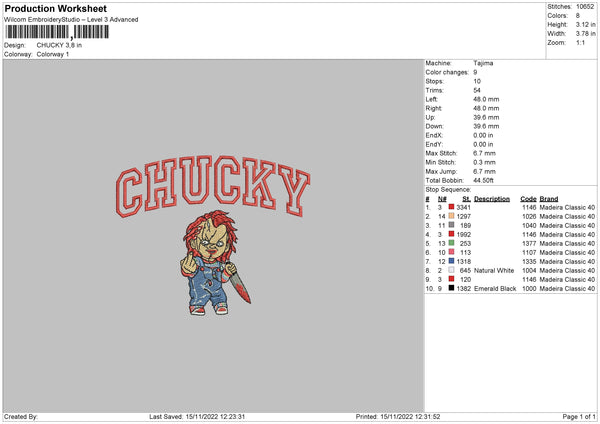Click the stitches value 10652
Viewport: 600px width, 424px height.
point(585,7)
